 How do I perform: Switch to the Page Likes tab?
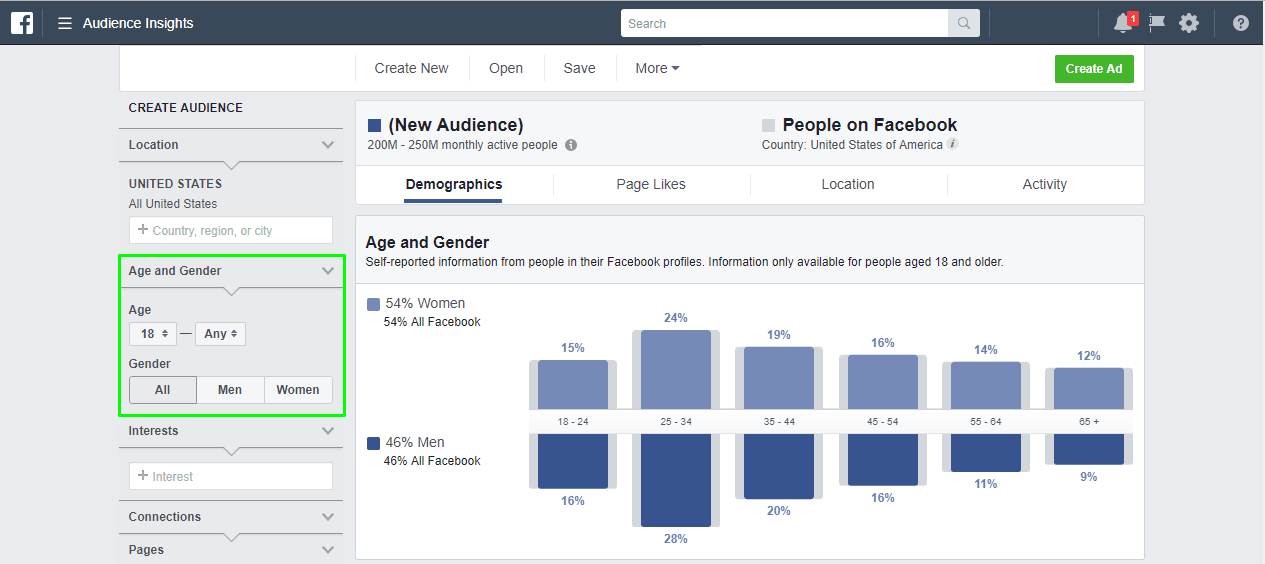(651, 184)
